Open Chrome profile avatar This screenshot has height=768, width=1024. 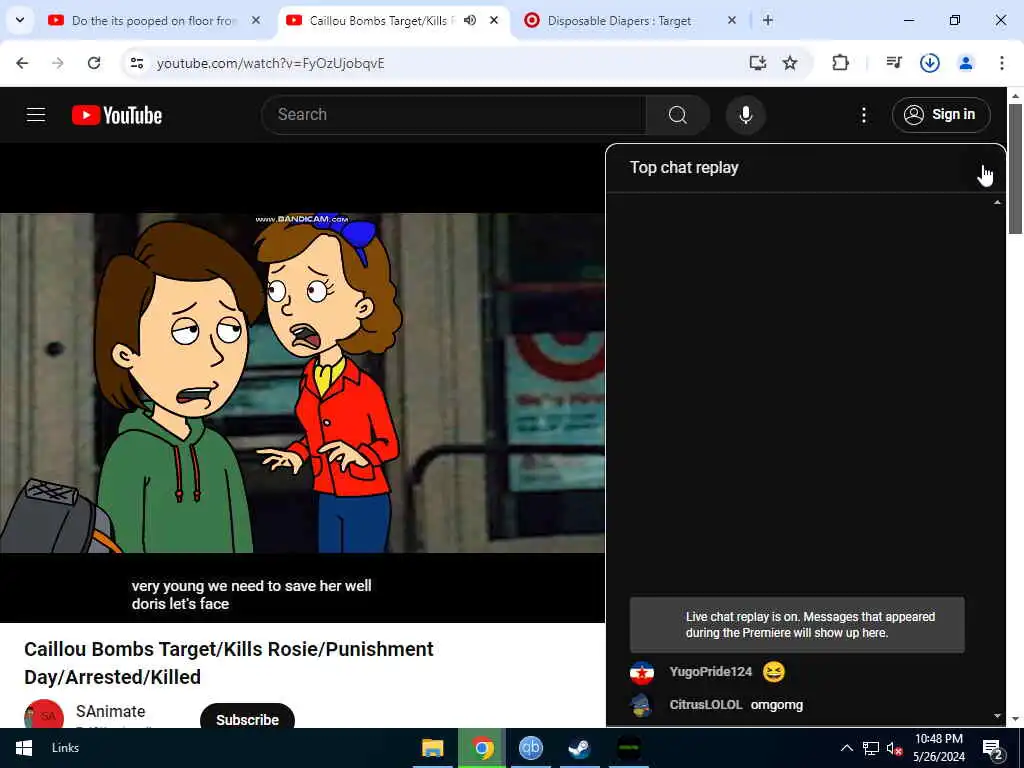point(966,63)
